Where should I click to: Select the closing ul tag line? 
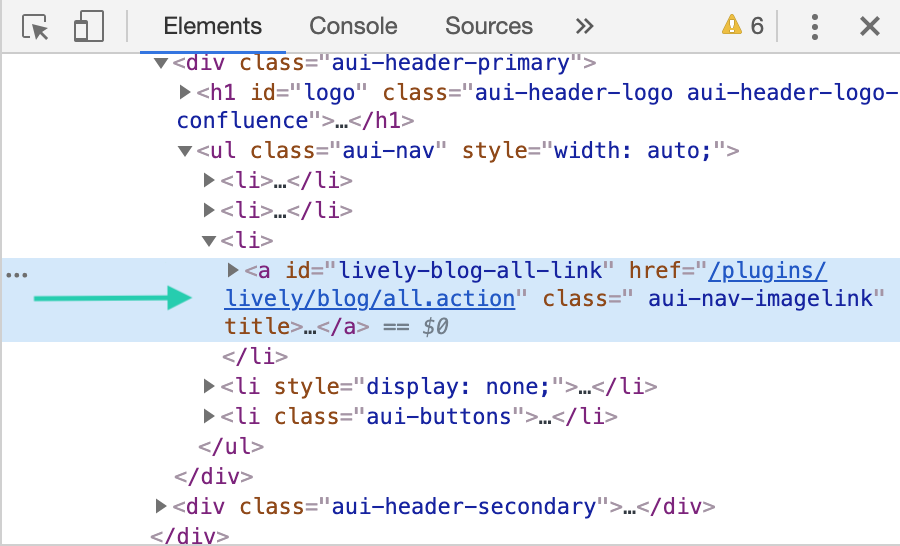click(x=231, y=446)
